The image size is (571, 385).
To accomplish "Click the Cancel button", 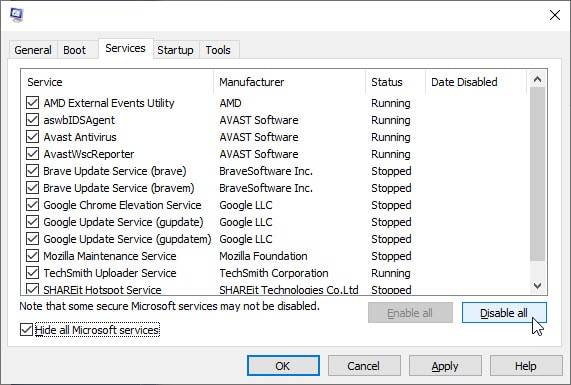I will (x=364, y=366).
